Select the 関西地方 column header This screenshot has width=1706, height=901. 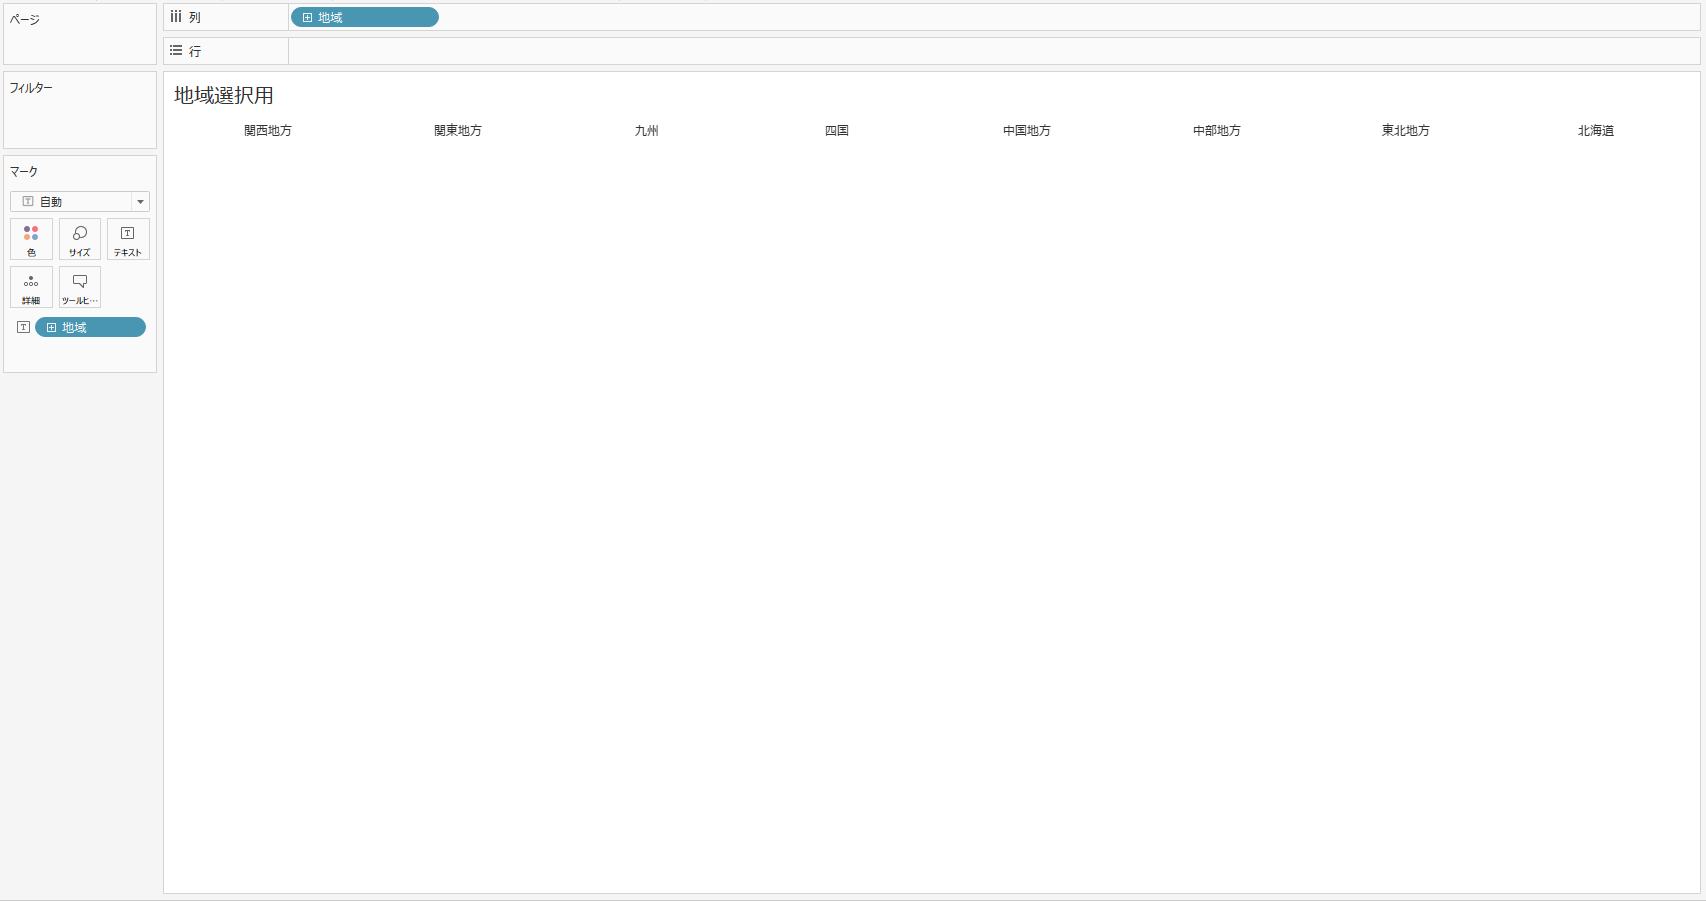point(268,131)
